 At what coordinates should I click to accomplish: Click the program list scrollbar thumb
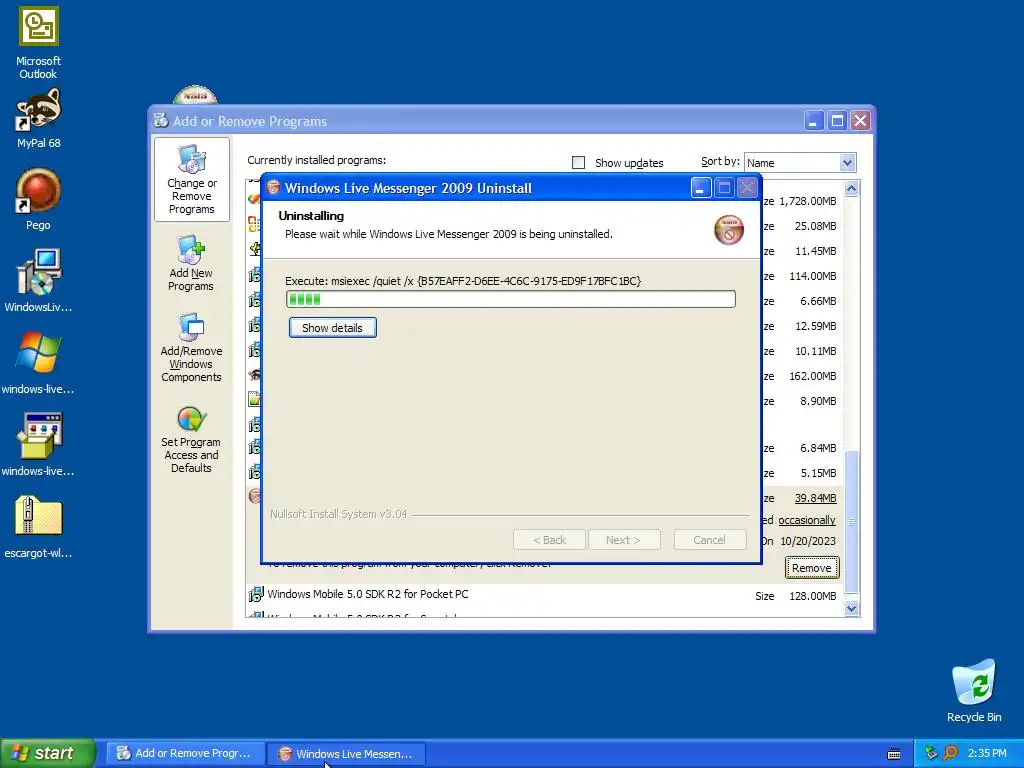[852, 522]
